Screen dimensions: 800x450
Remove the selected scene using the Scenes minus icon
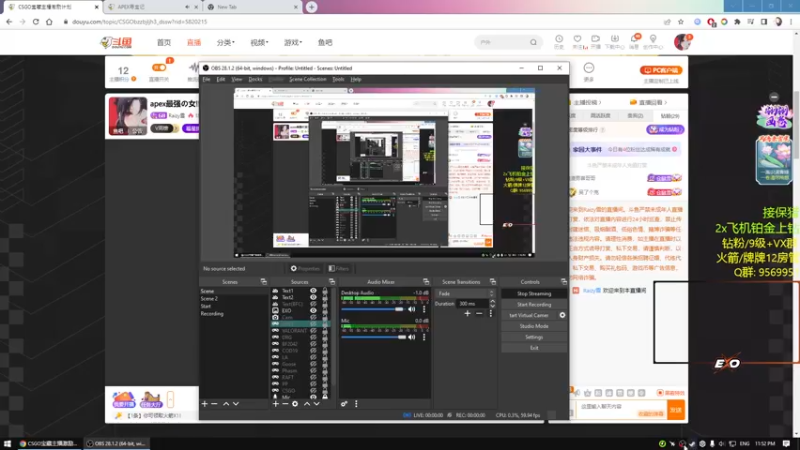pos(214,404)
